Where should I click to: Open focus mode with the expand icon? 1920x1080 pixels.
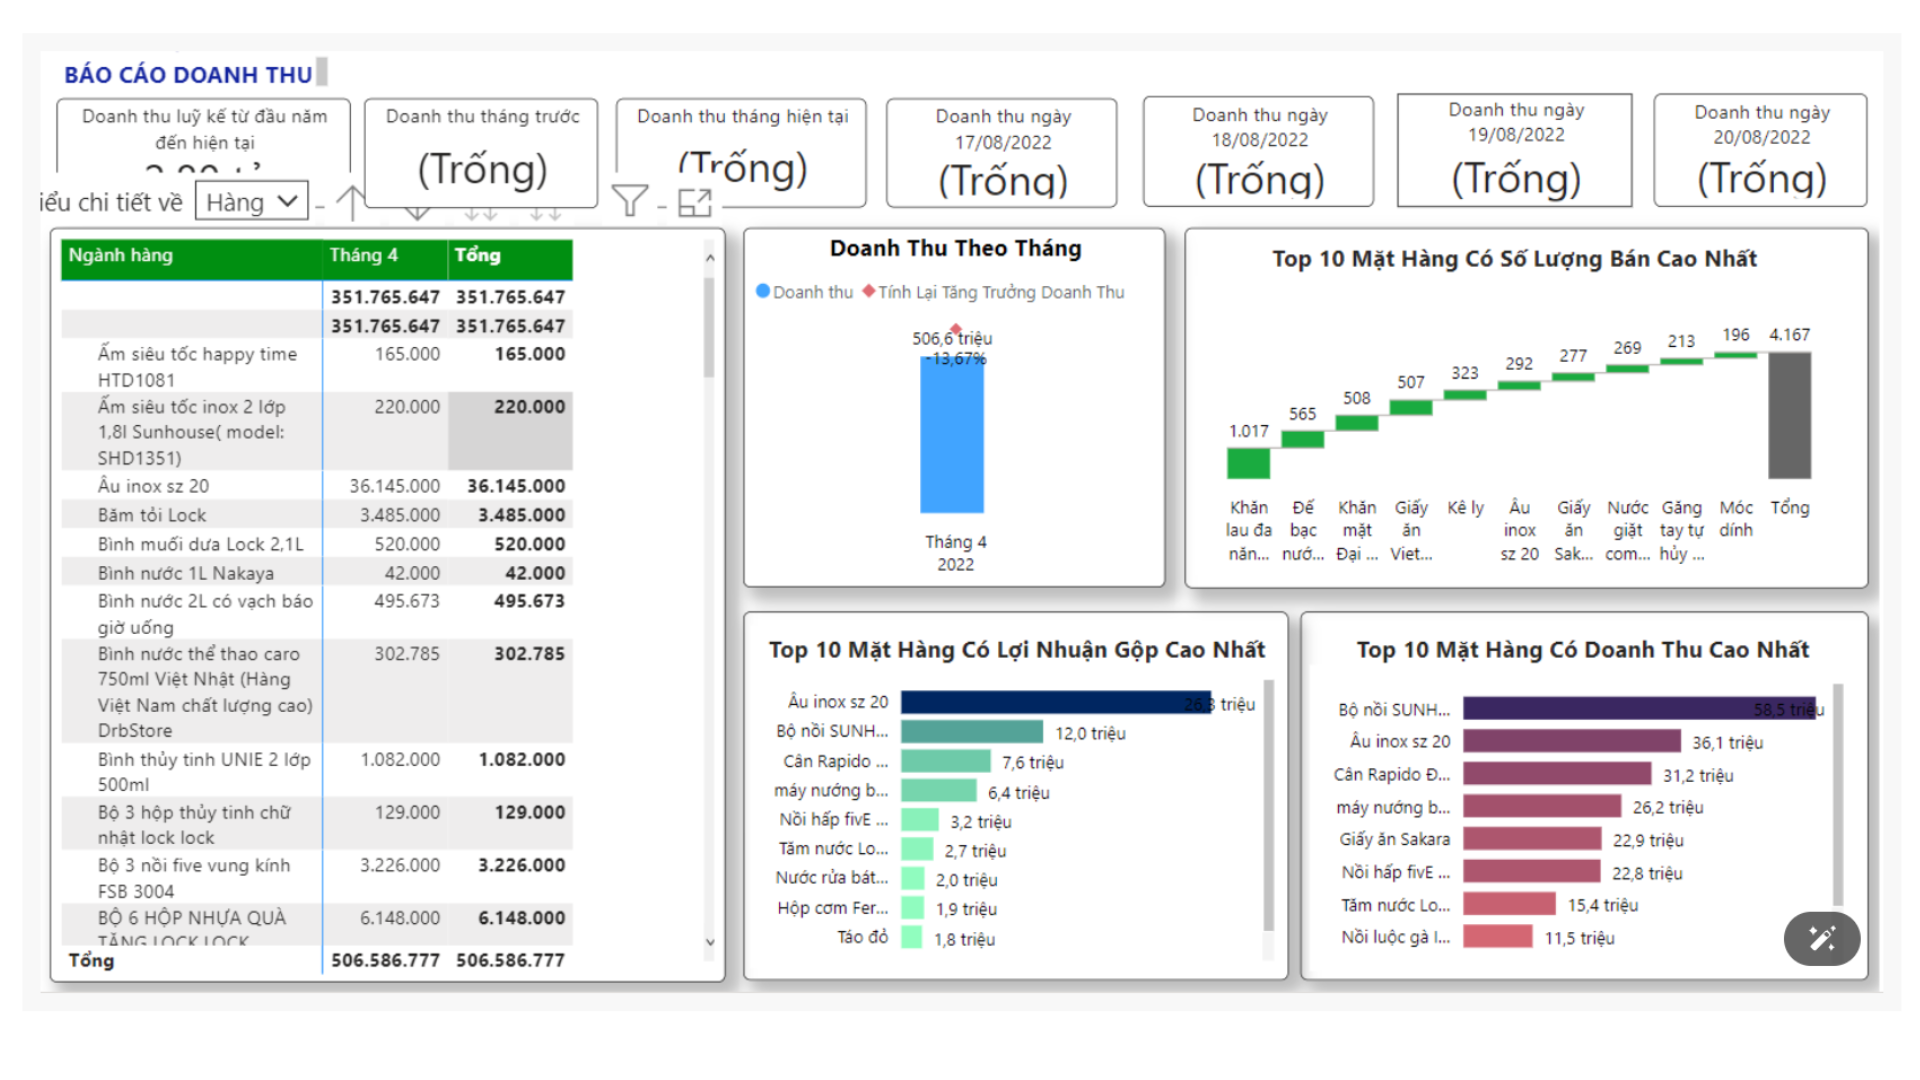(694, 203)
